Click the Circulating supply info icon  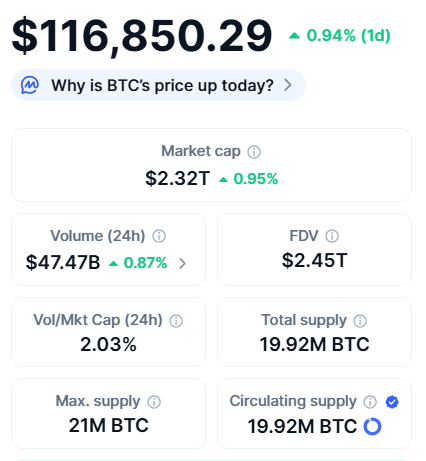tap(370, 402)
